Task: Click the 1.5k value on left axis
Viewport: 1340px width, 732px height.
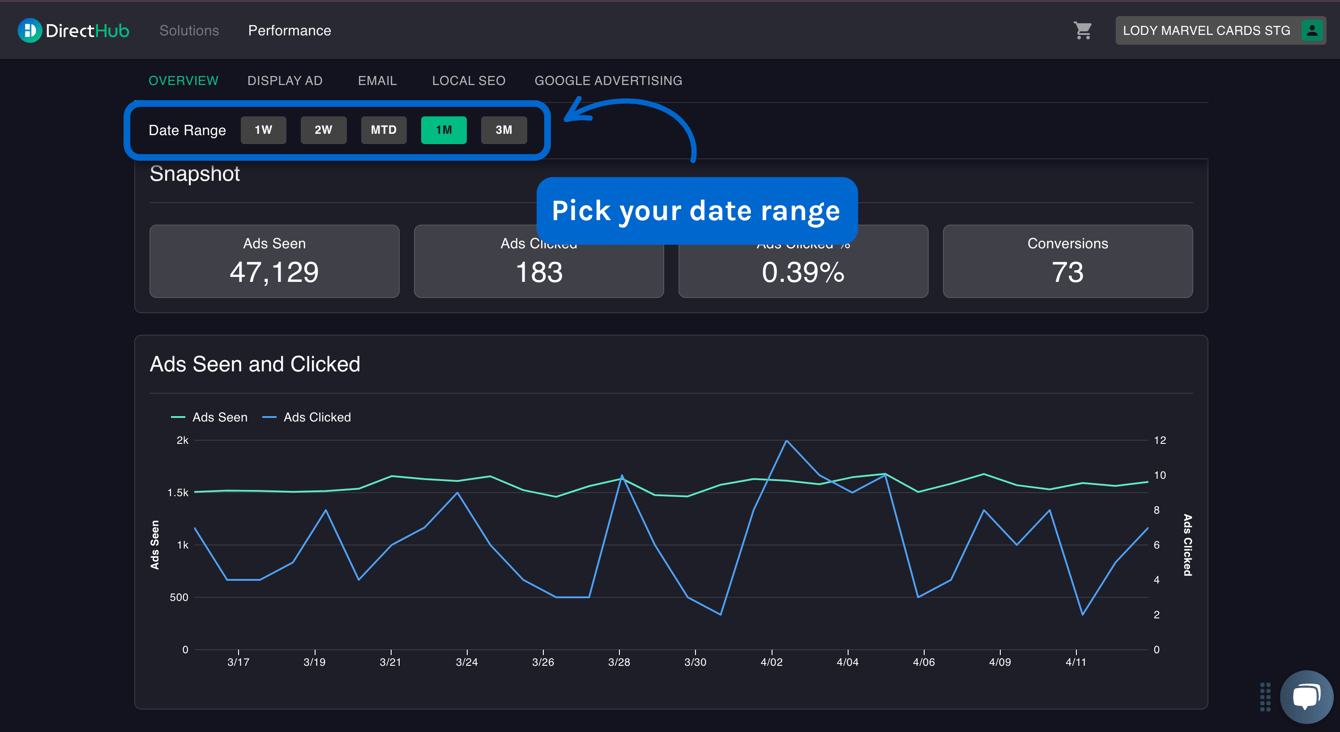Action: pos(178,493)
